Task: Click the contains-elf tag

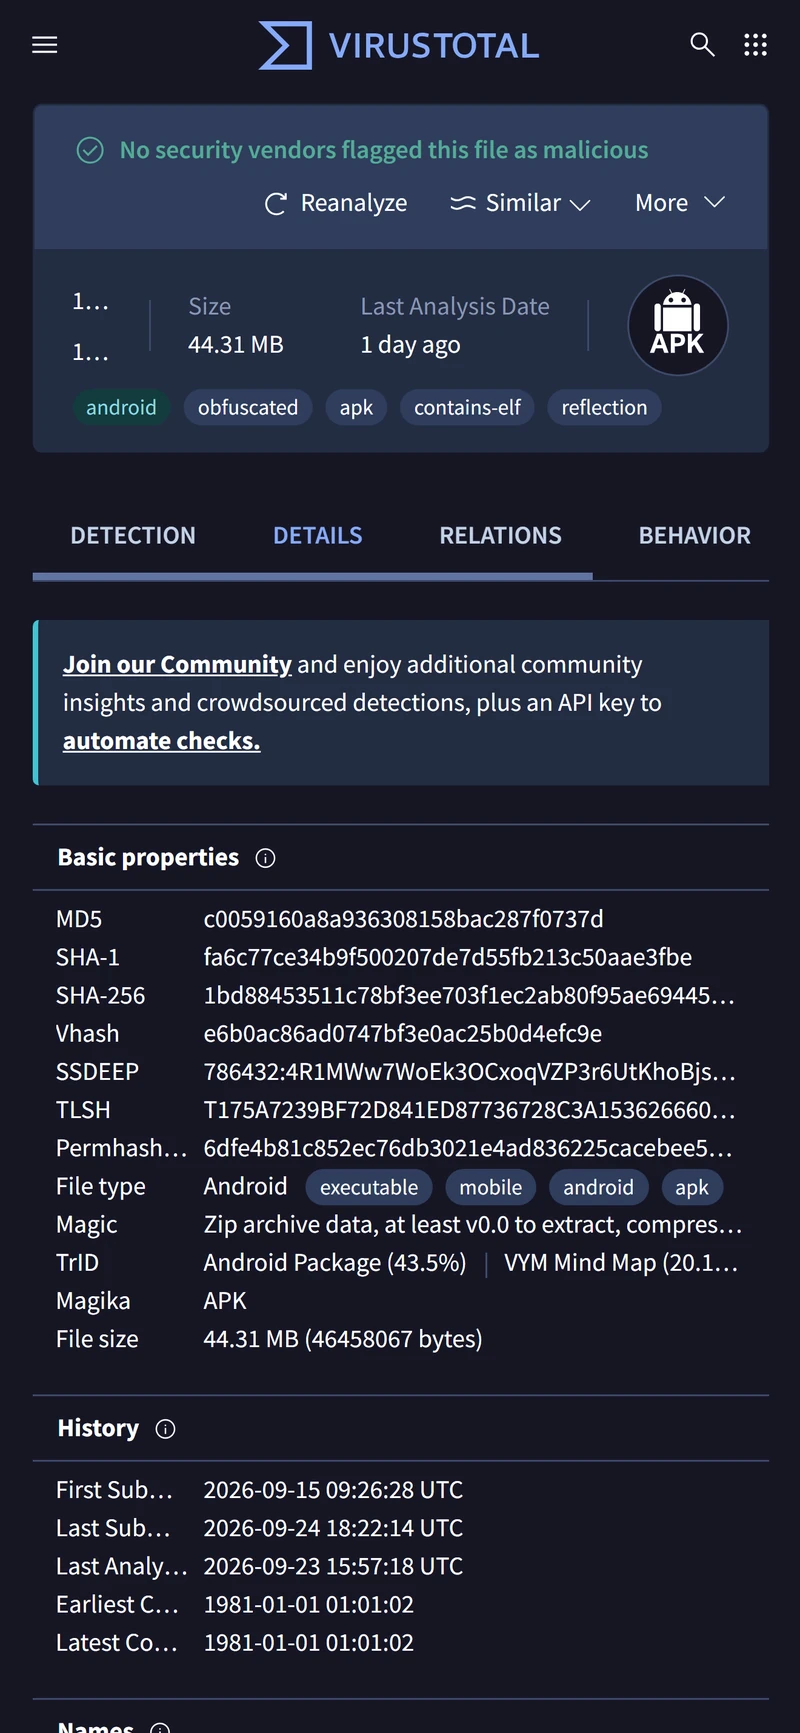Action: coord(467,408)
